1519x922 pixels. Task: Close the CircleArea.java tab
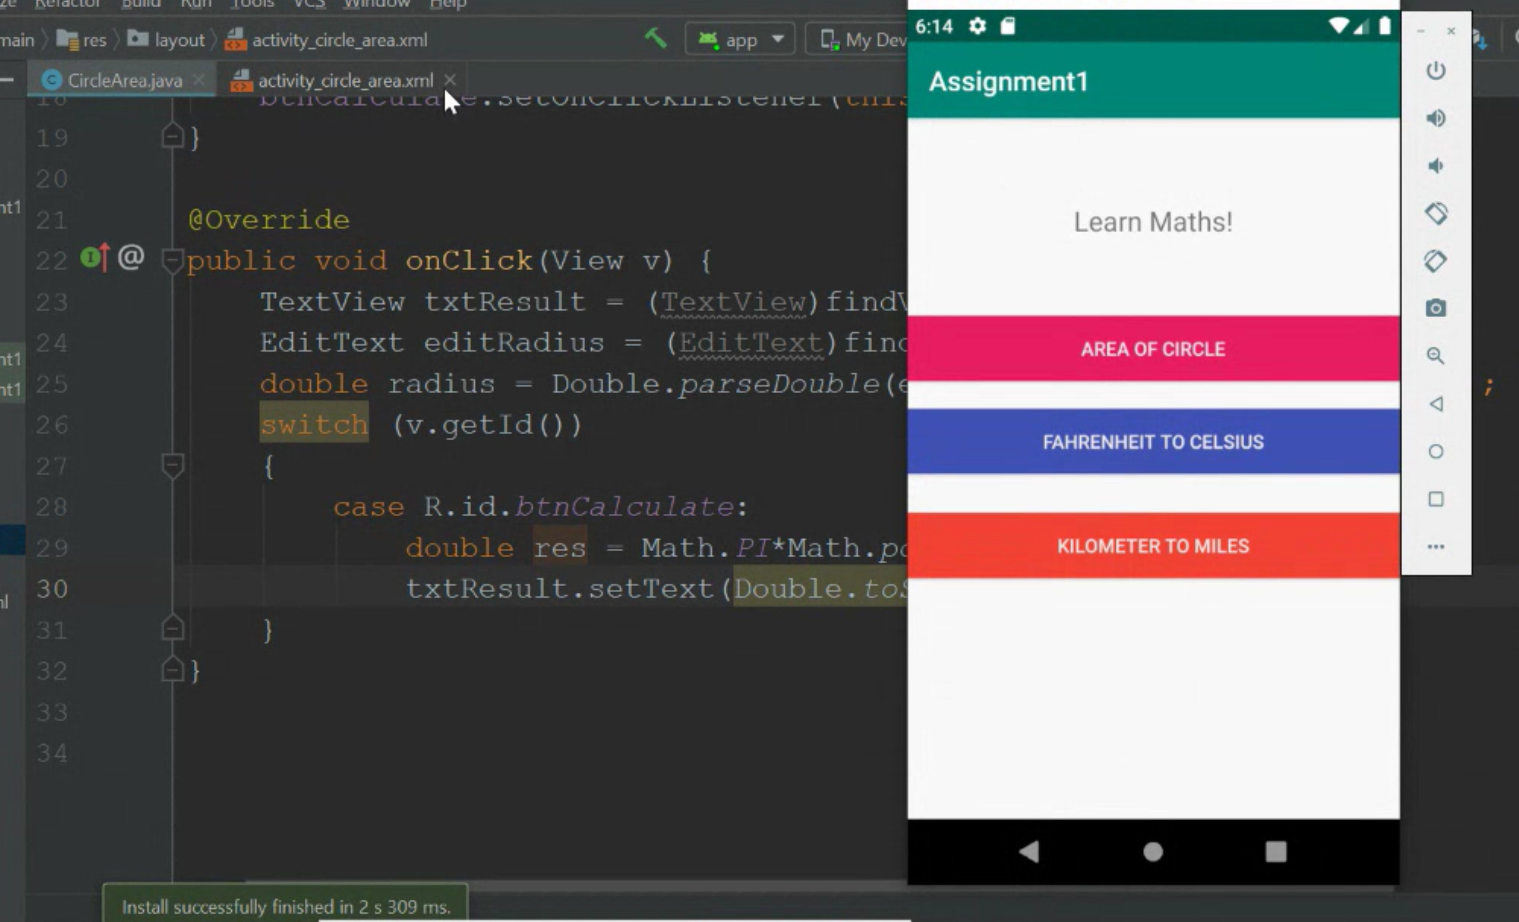coord(200,80)
